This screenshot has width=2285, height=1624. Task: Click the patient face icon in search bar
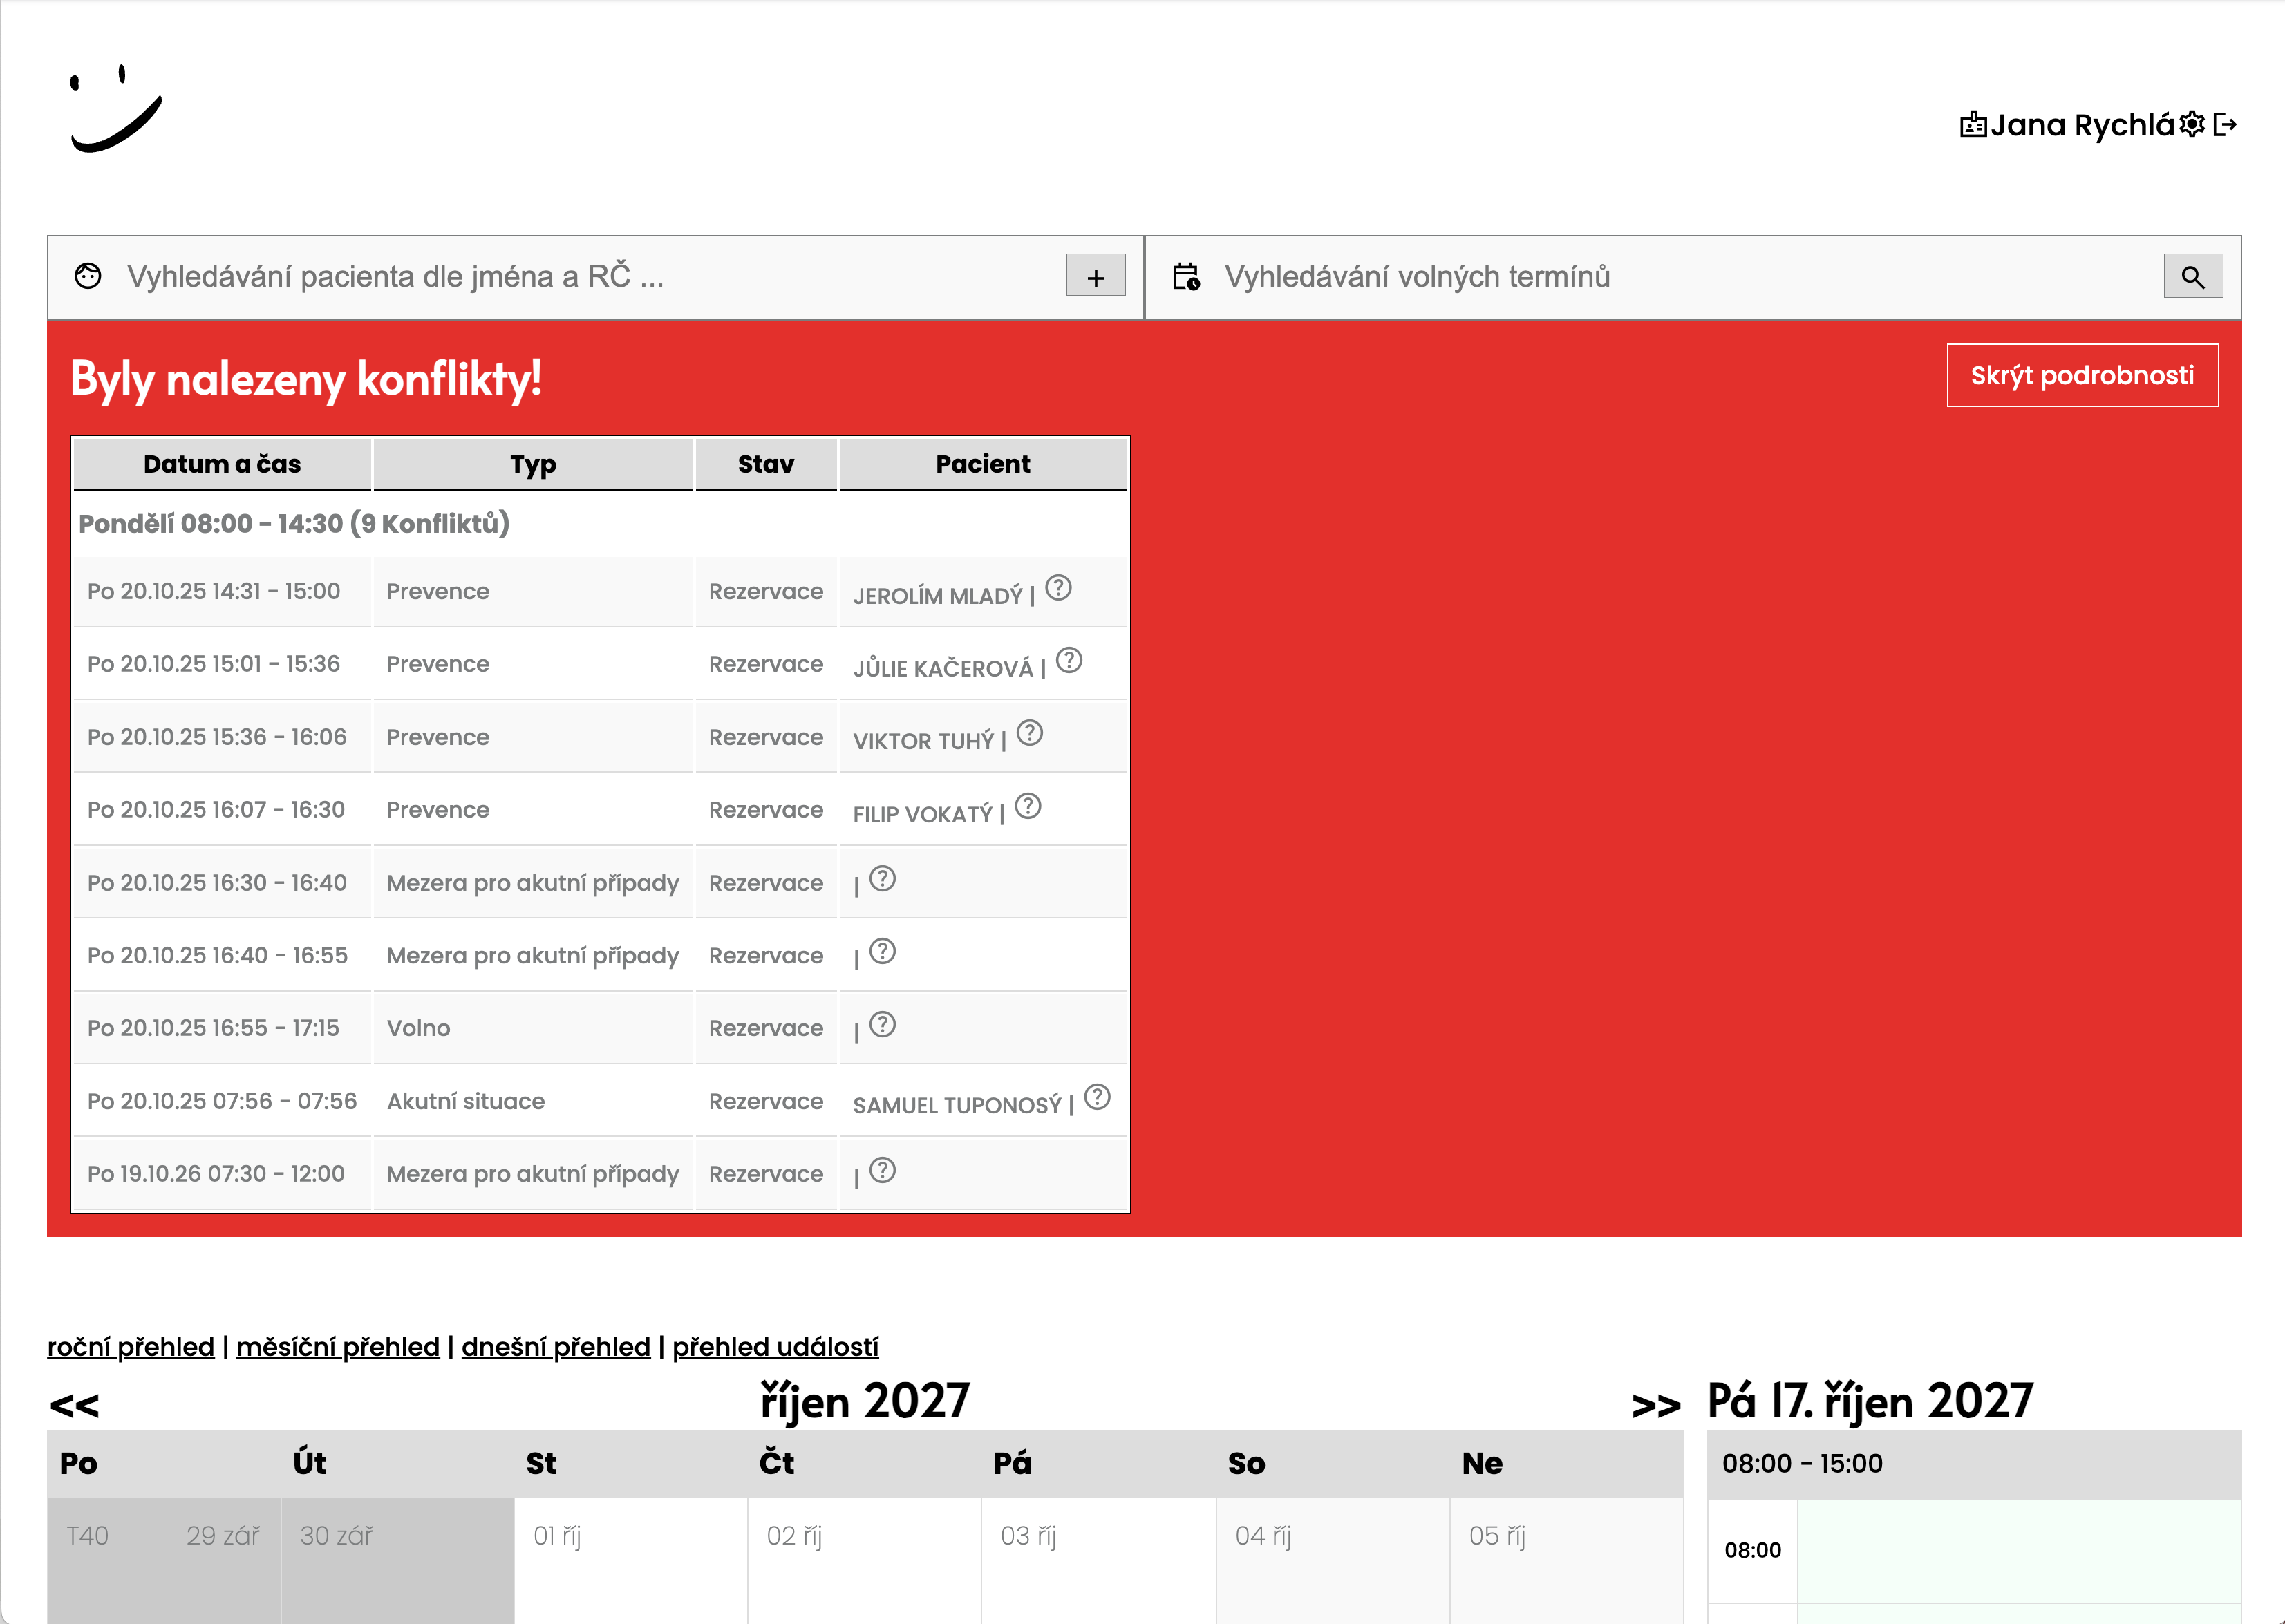(88, 277)
